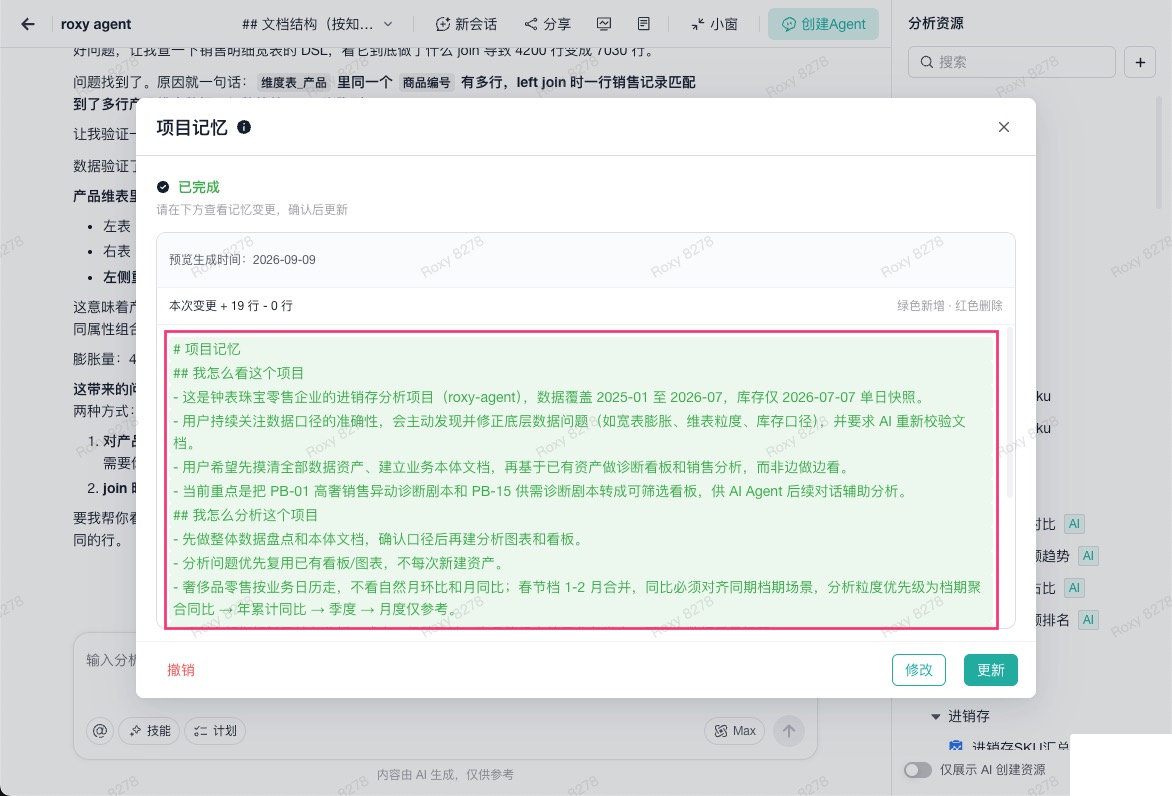Click the '## 我怎么看这个项目' line

coord(238,373)
